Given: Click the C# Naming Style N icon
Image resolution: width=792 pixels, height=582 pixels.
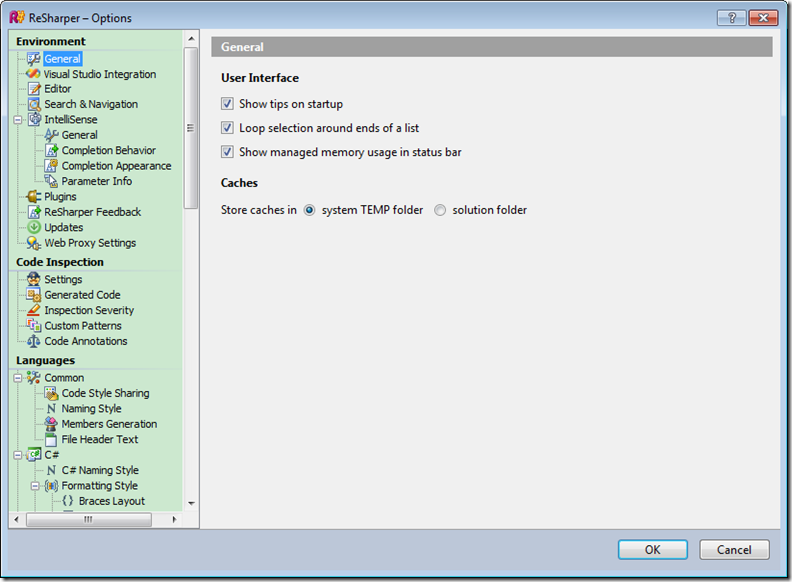Looking at the screenshot, I should click(51, 470).
